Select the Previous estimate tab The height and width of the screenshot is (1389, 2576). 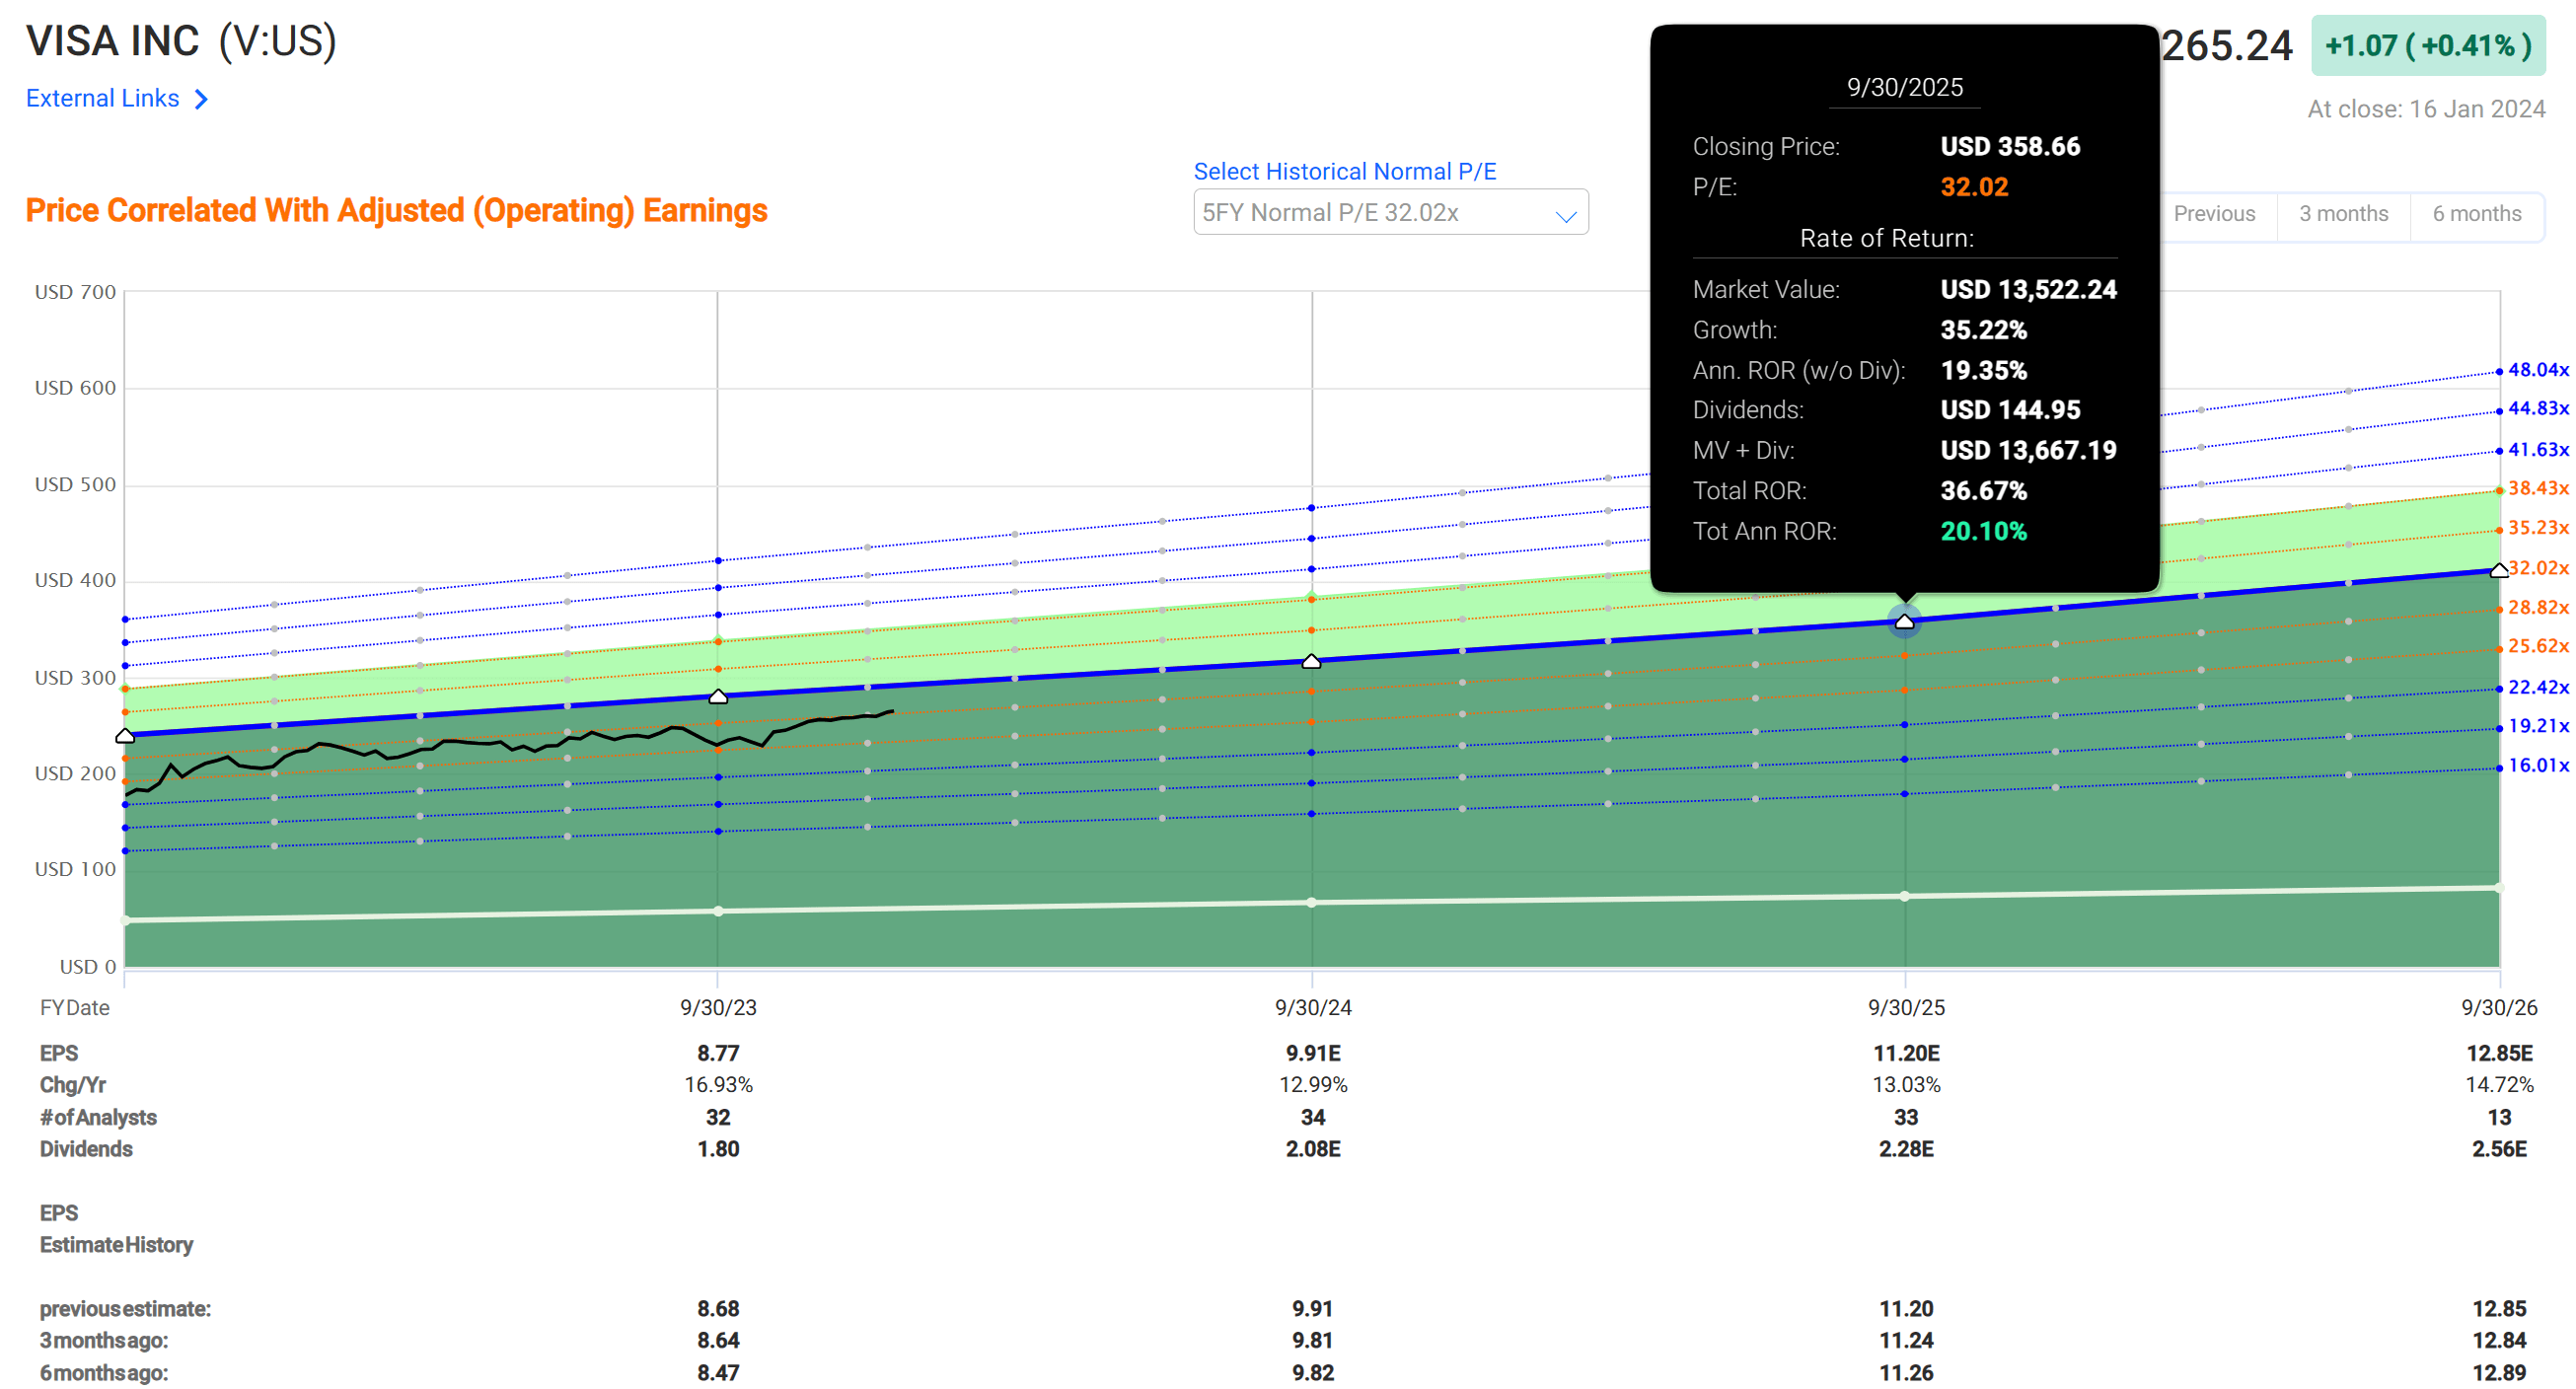point(2213,214)
